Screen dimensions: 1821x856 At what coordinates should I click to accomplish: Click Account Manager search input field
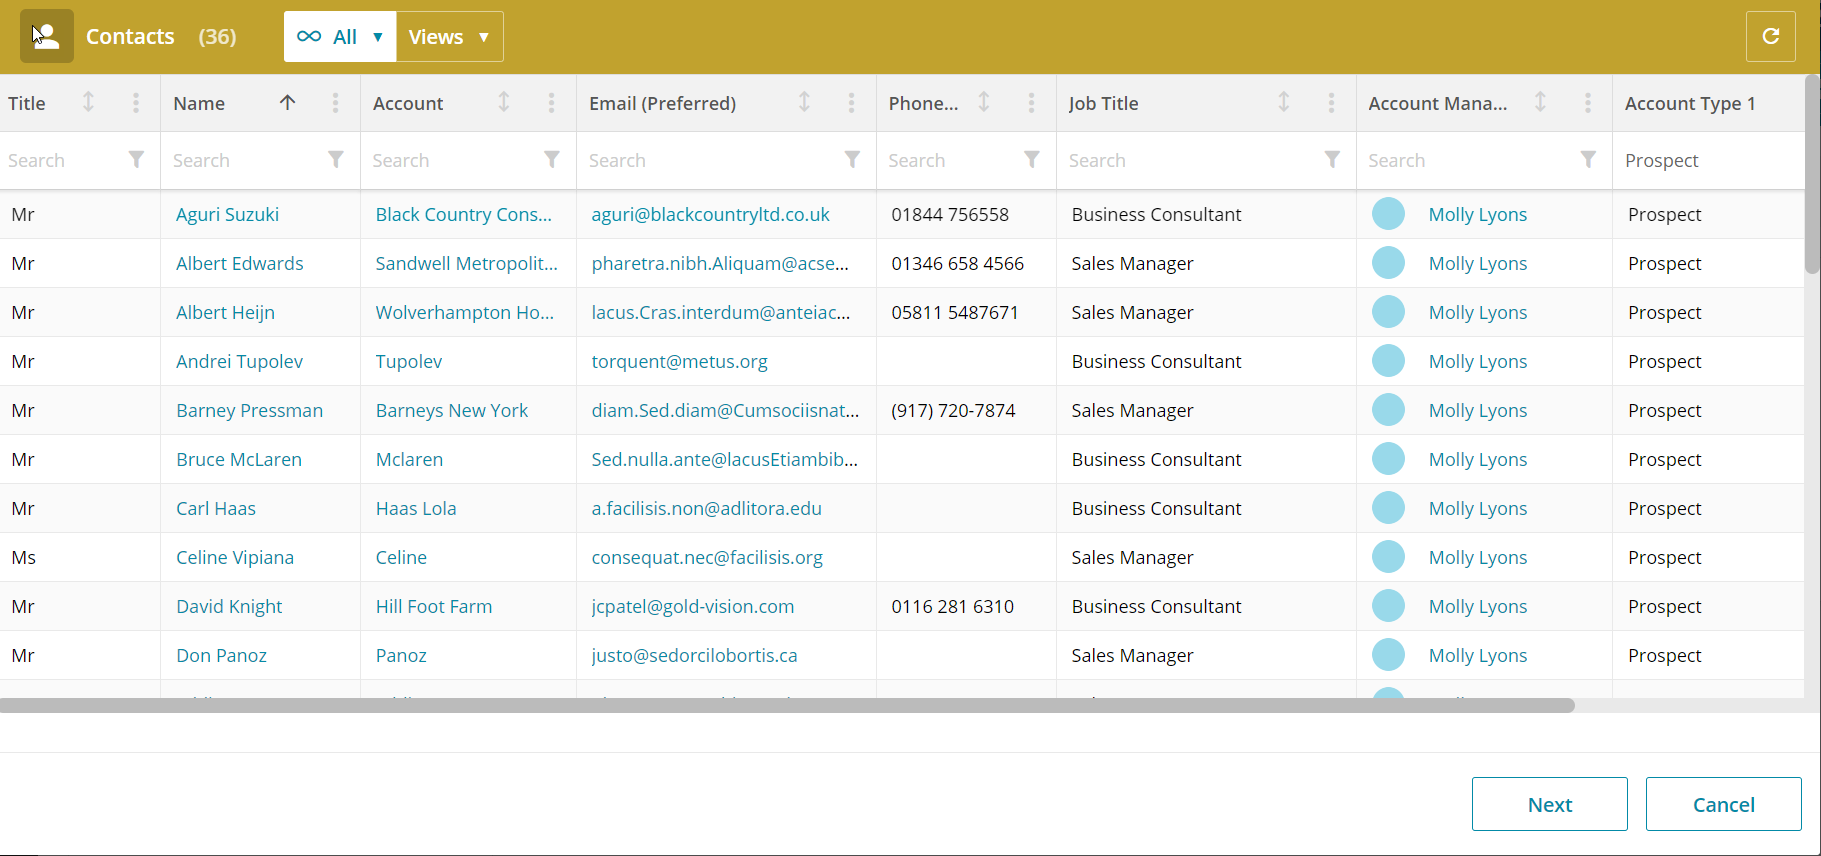1470,160
